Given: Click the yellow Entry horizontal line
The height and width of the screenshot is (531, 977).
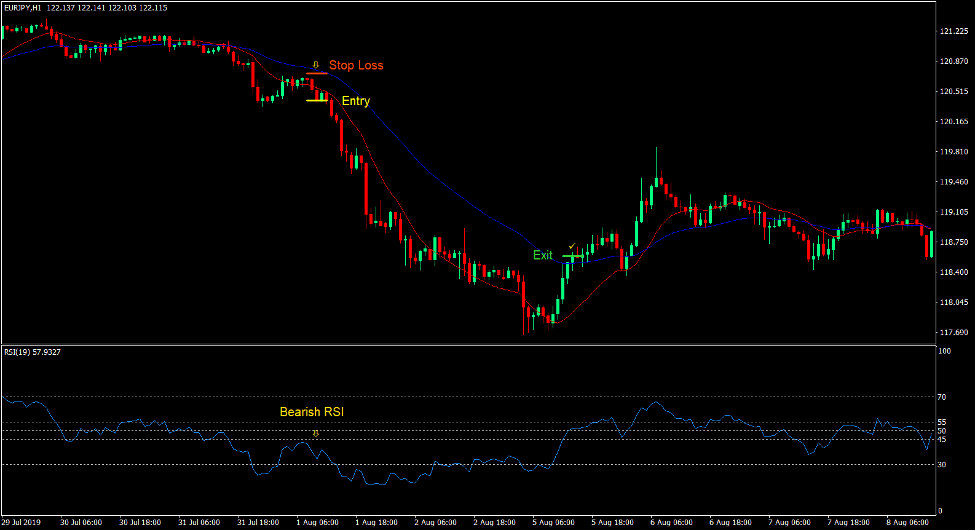Looking at the screenshot, I should click(x=317, y=100).
